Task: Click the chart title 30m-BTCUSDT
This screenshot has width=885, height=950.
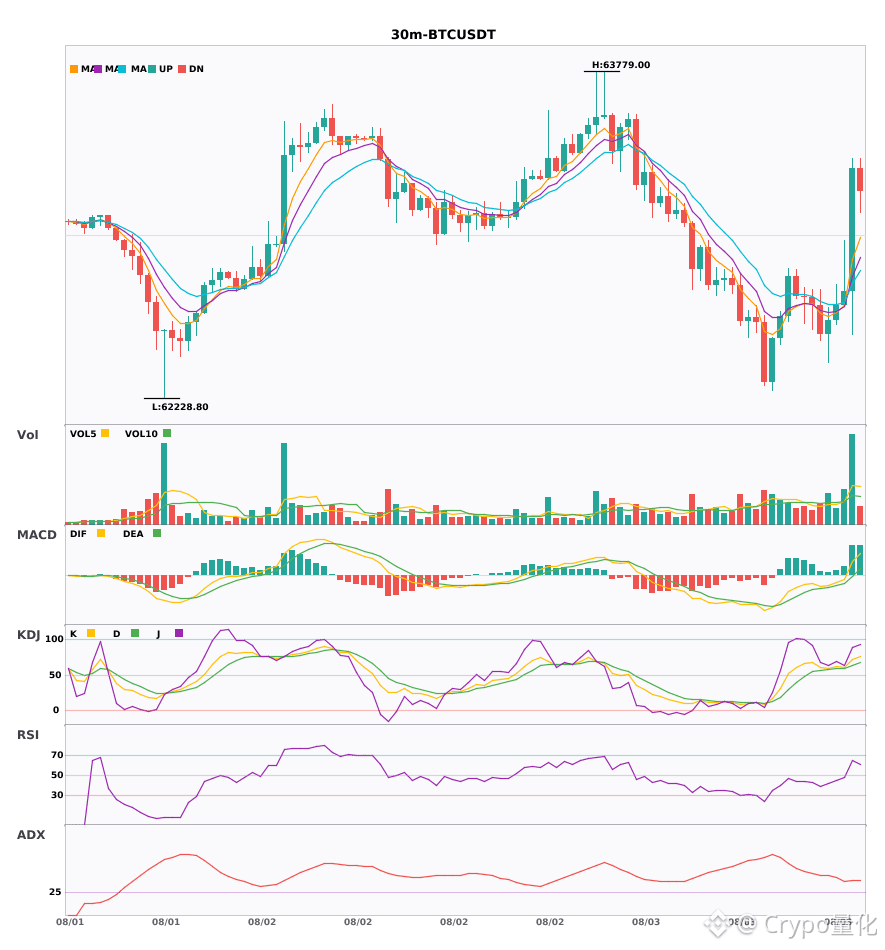Action: 443,35
